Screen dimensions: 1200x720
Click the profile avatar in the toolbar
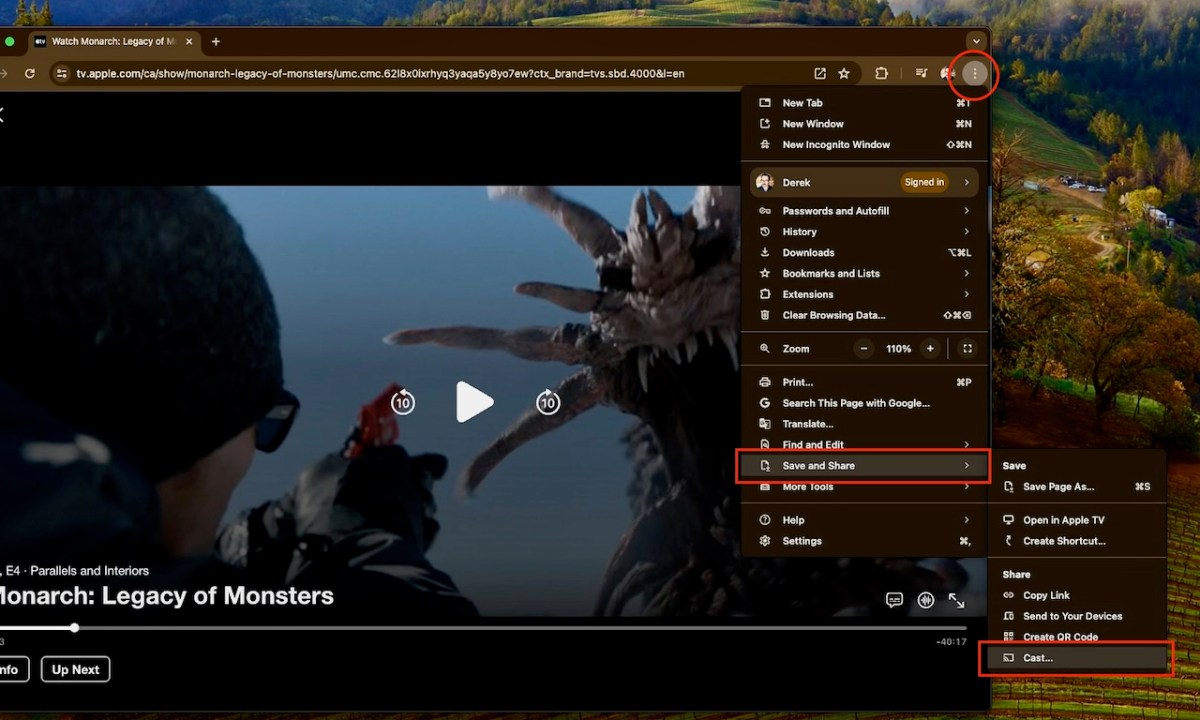click(x=947, y=73)
